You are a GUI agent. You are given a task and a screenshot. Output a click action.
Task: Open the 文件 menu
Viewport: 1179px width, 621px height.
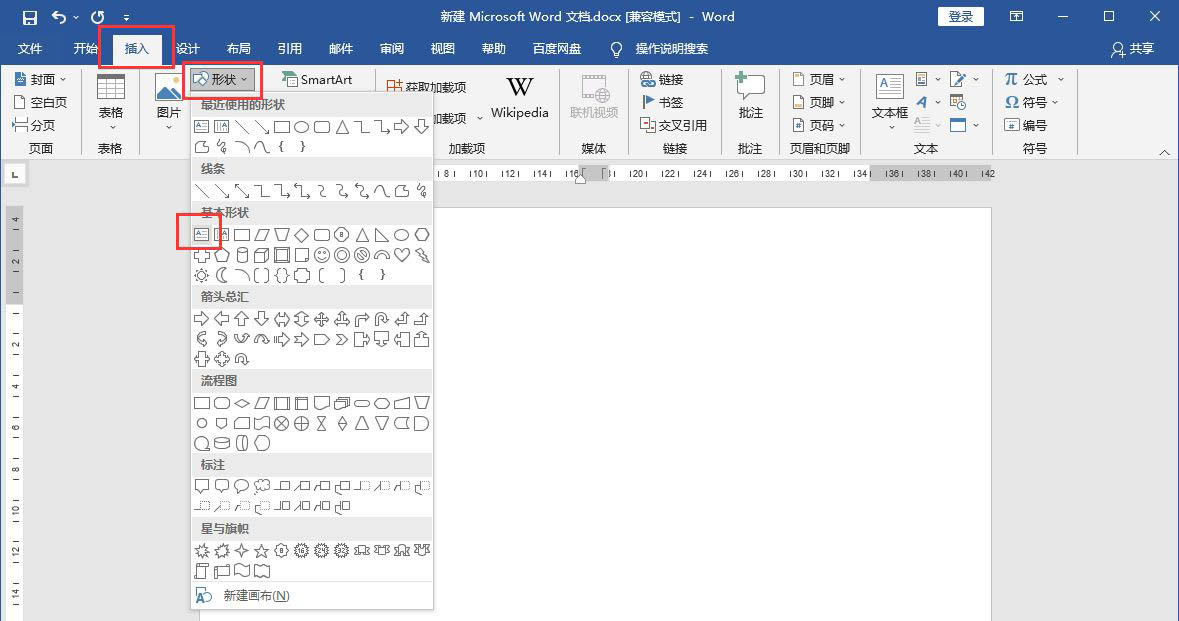tap(30, 48)
